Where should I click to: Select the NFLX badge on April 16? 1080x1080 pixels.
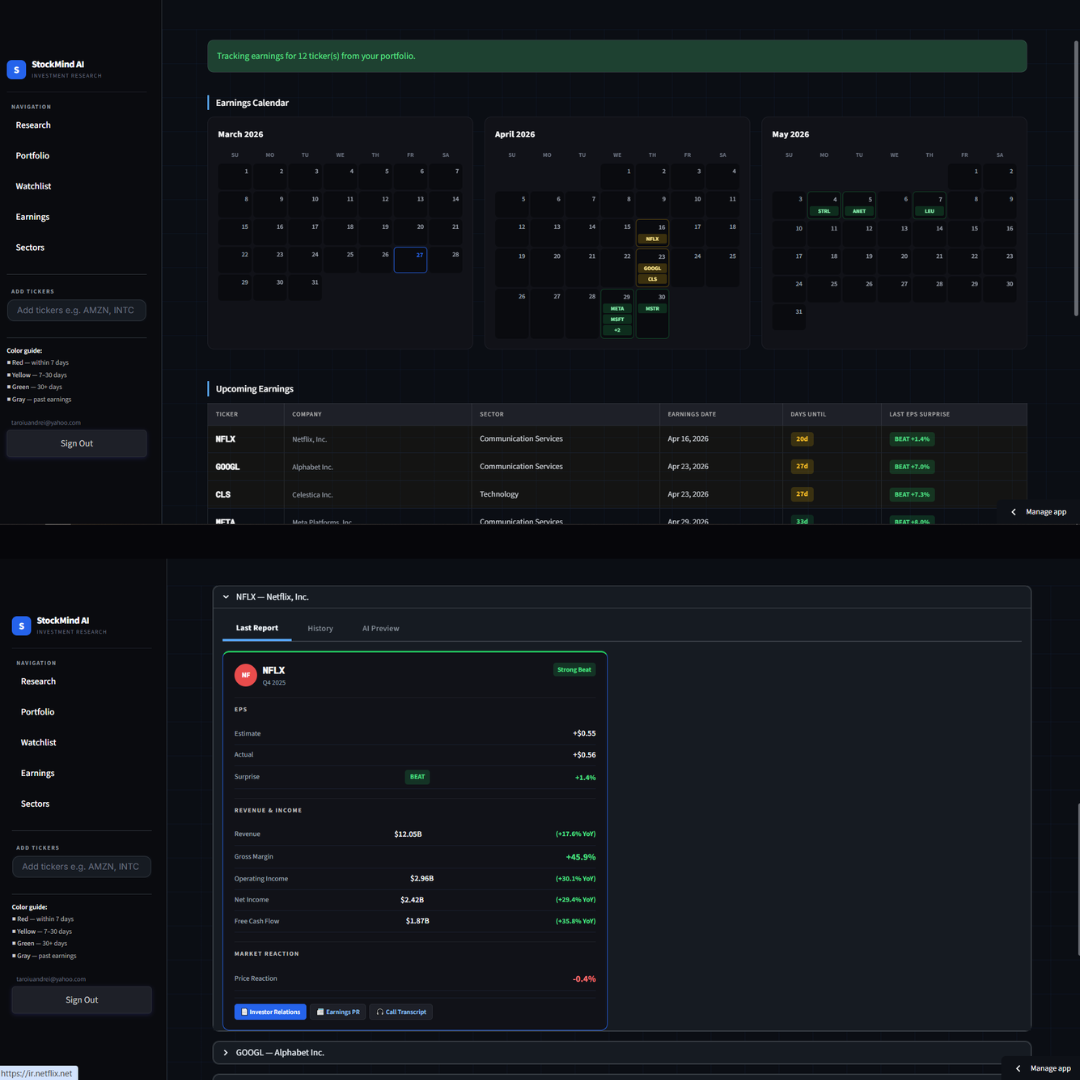pos(652,238)
